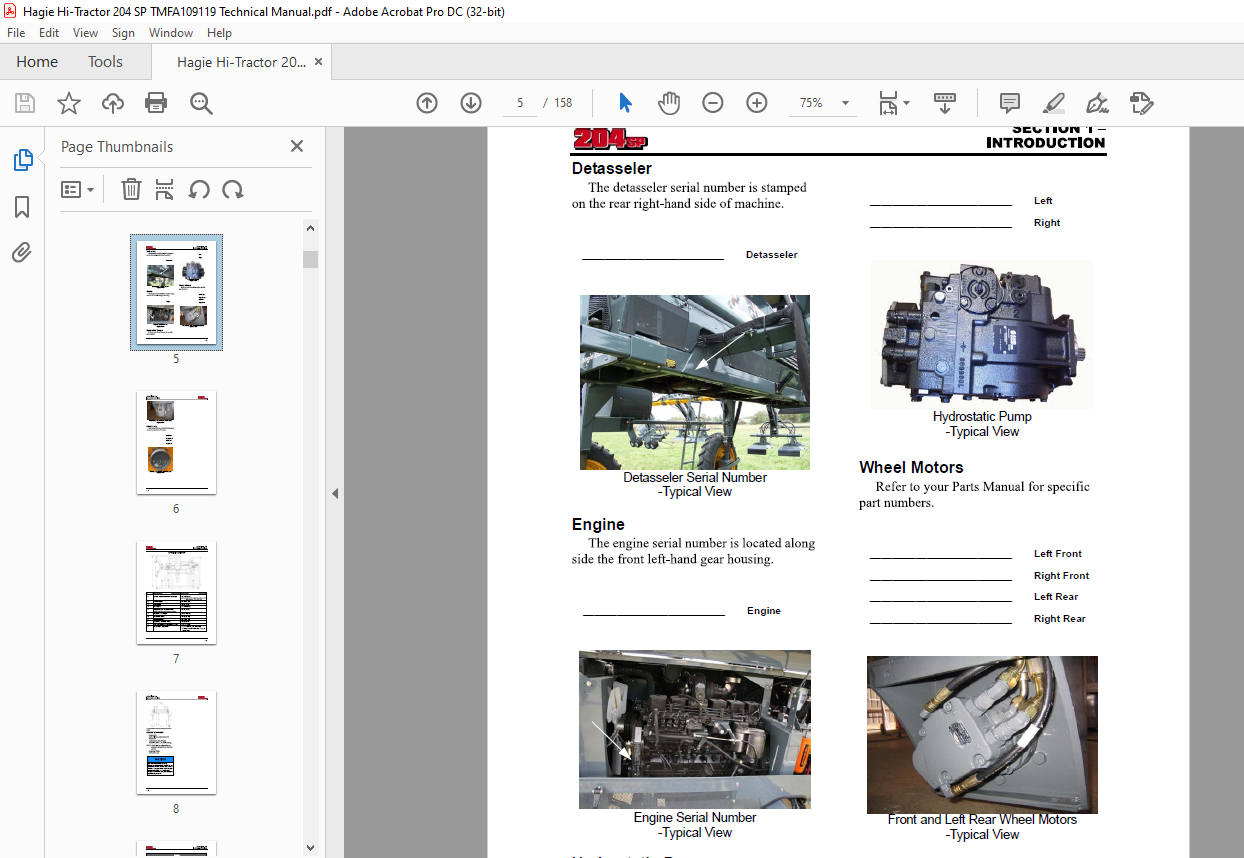The height and width of the screenshot is (858, 1244).
Task: Click the insert page break icon in thumbnails panel
Action: point(165,189)
